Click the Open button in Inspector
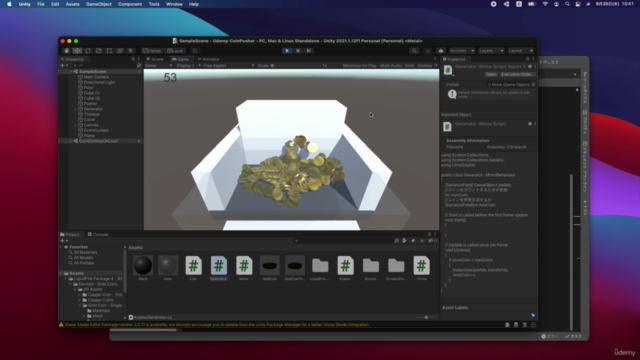The width and height of the screenshot is (640, 360). pos(491,74)
